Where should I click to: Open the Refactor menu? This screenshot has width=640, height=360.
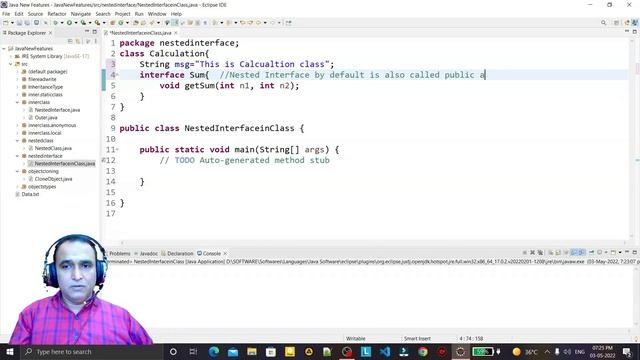tap(57, 14)
